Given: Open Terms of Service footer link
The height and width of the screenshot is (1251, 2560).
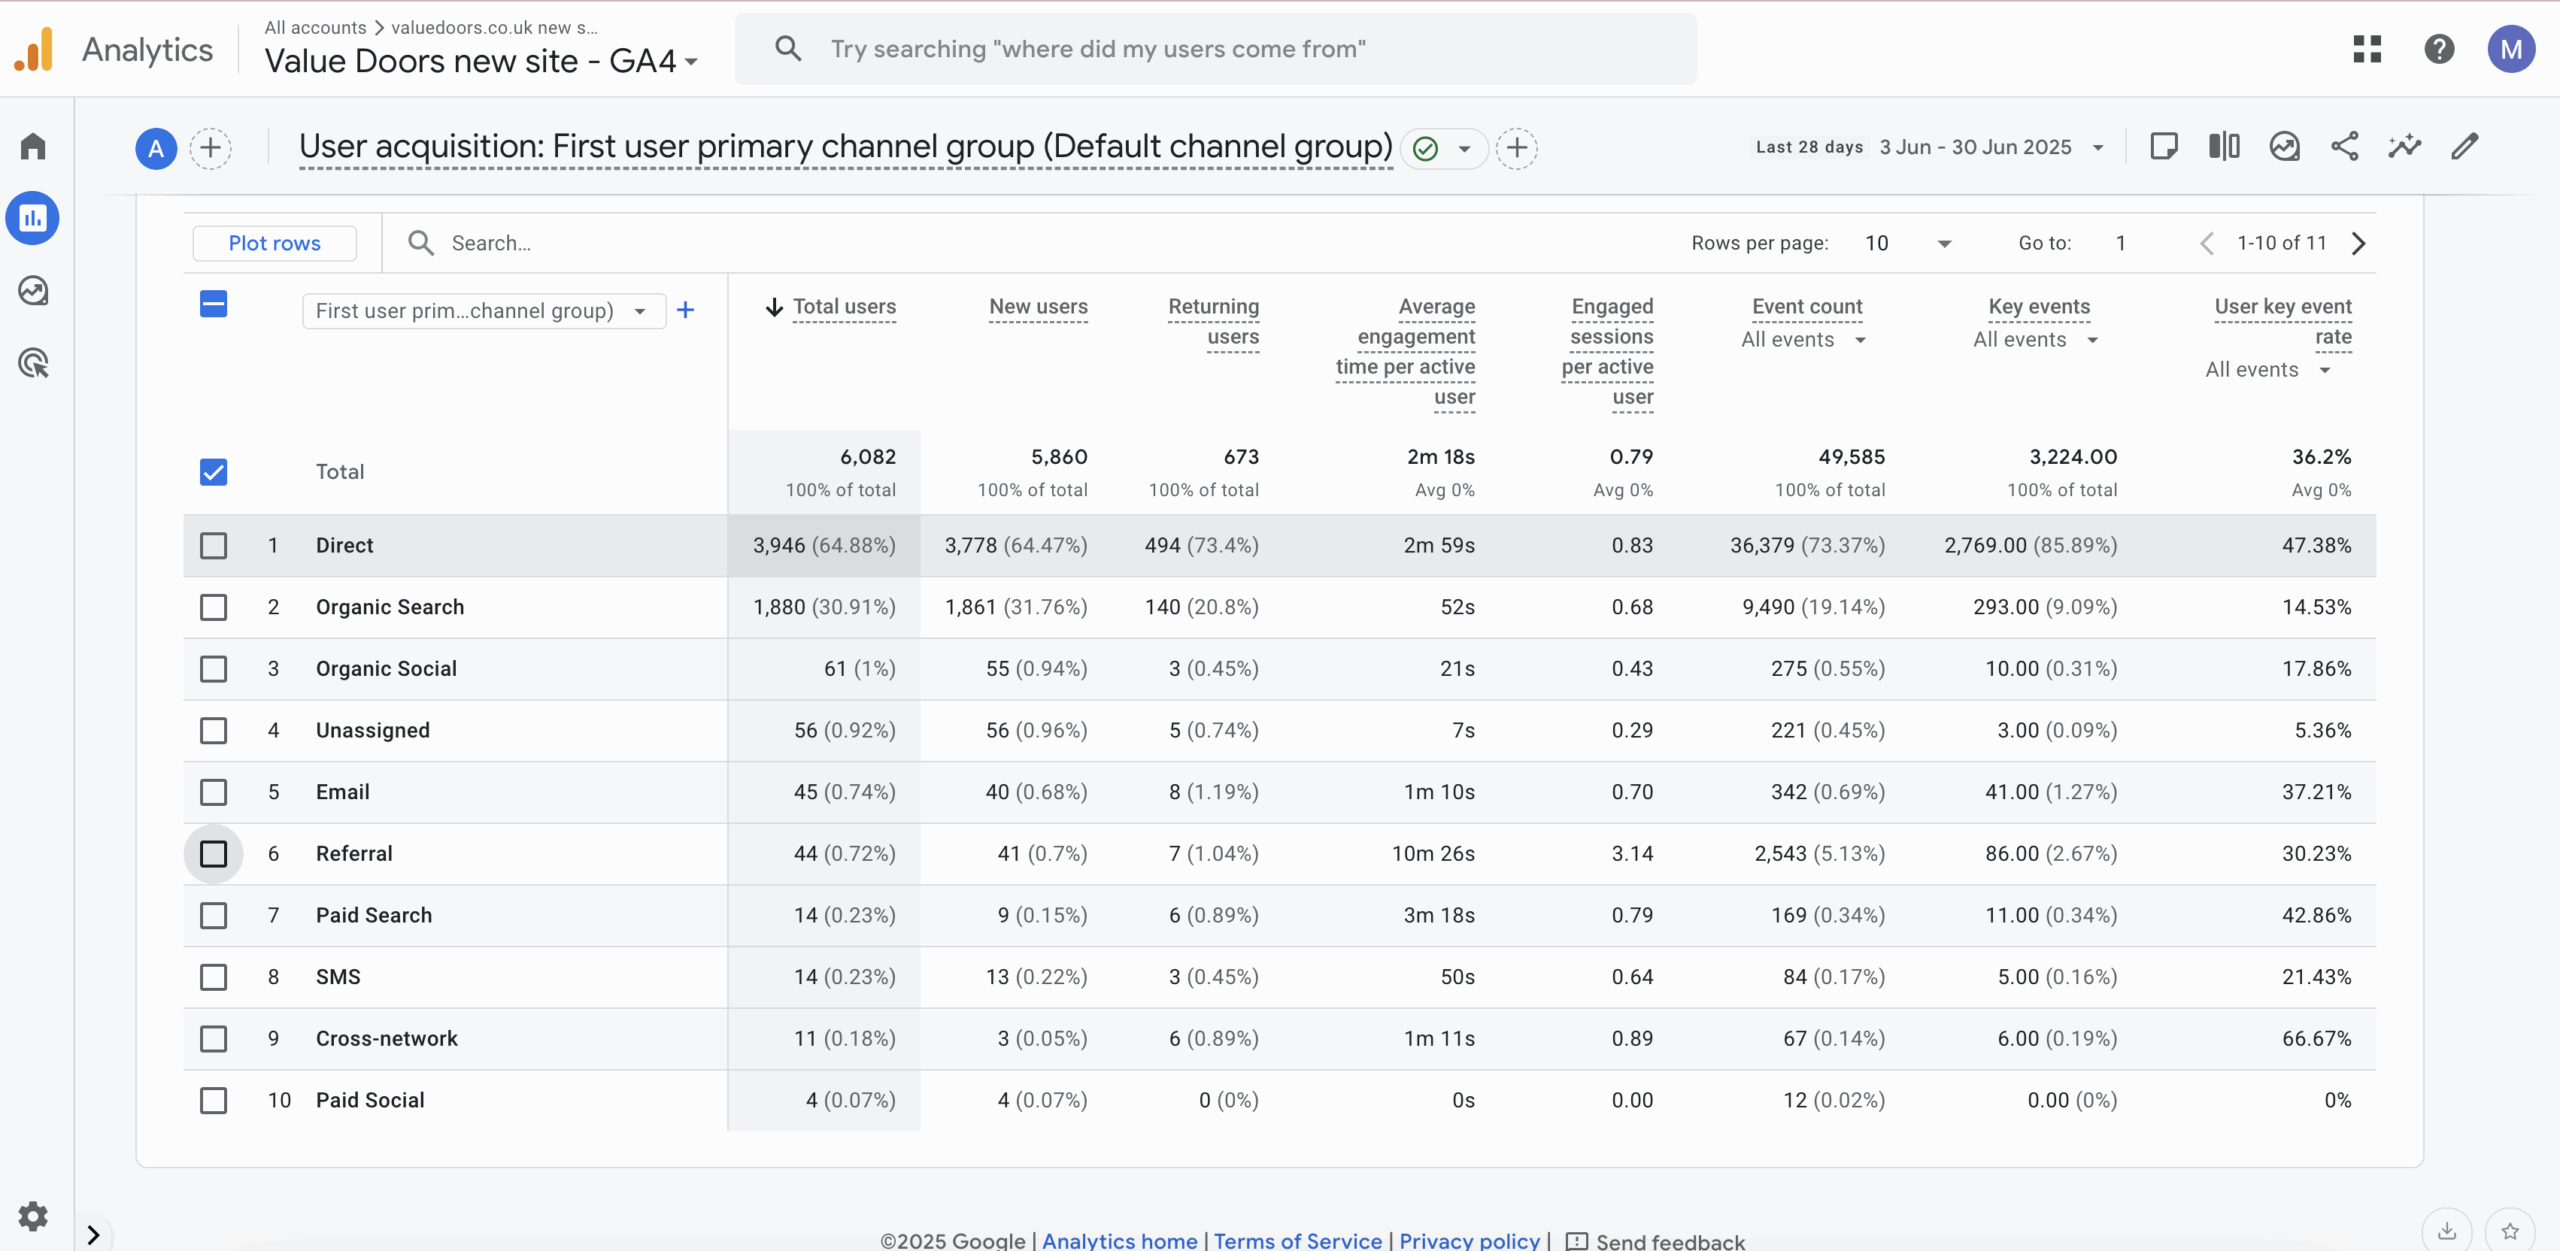Looking at the screenshot, I should coord(1297,1240).
